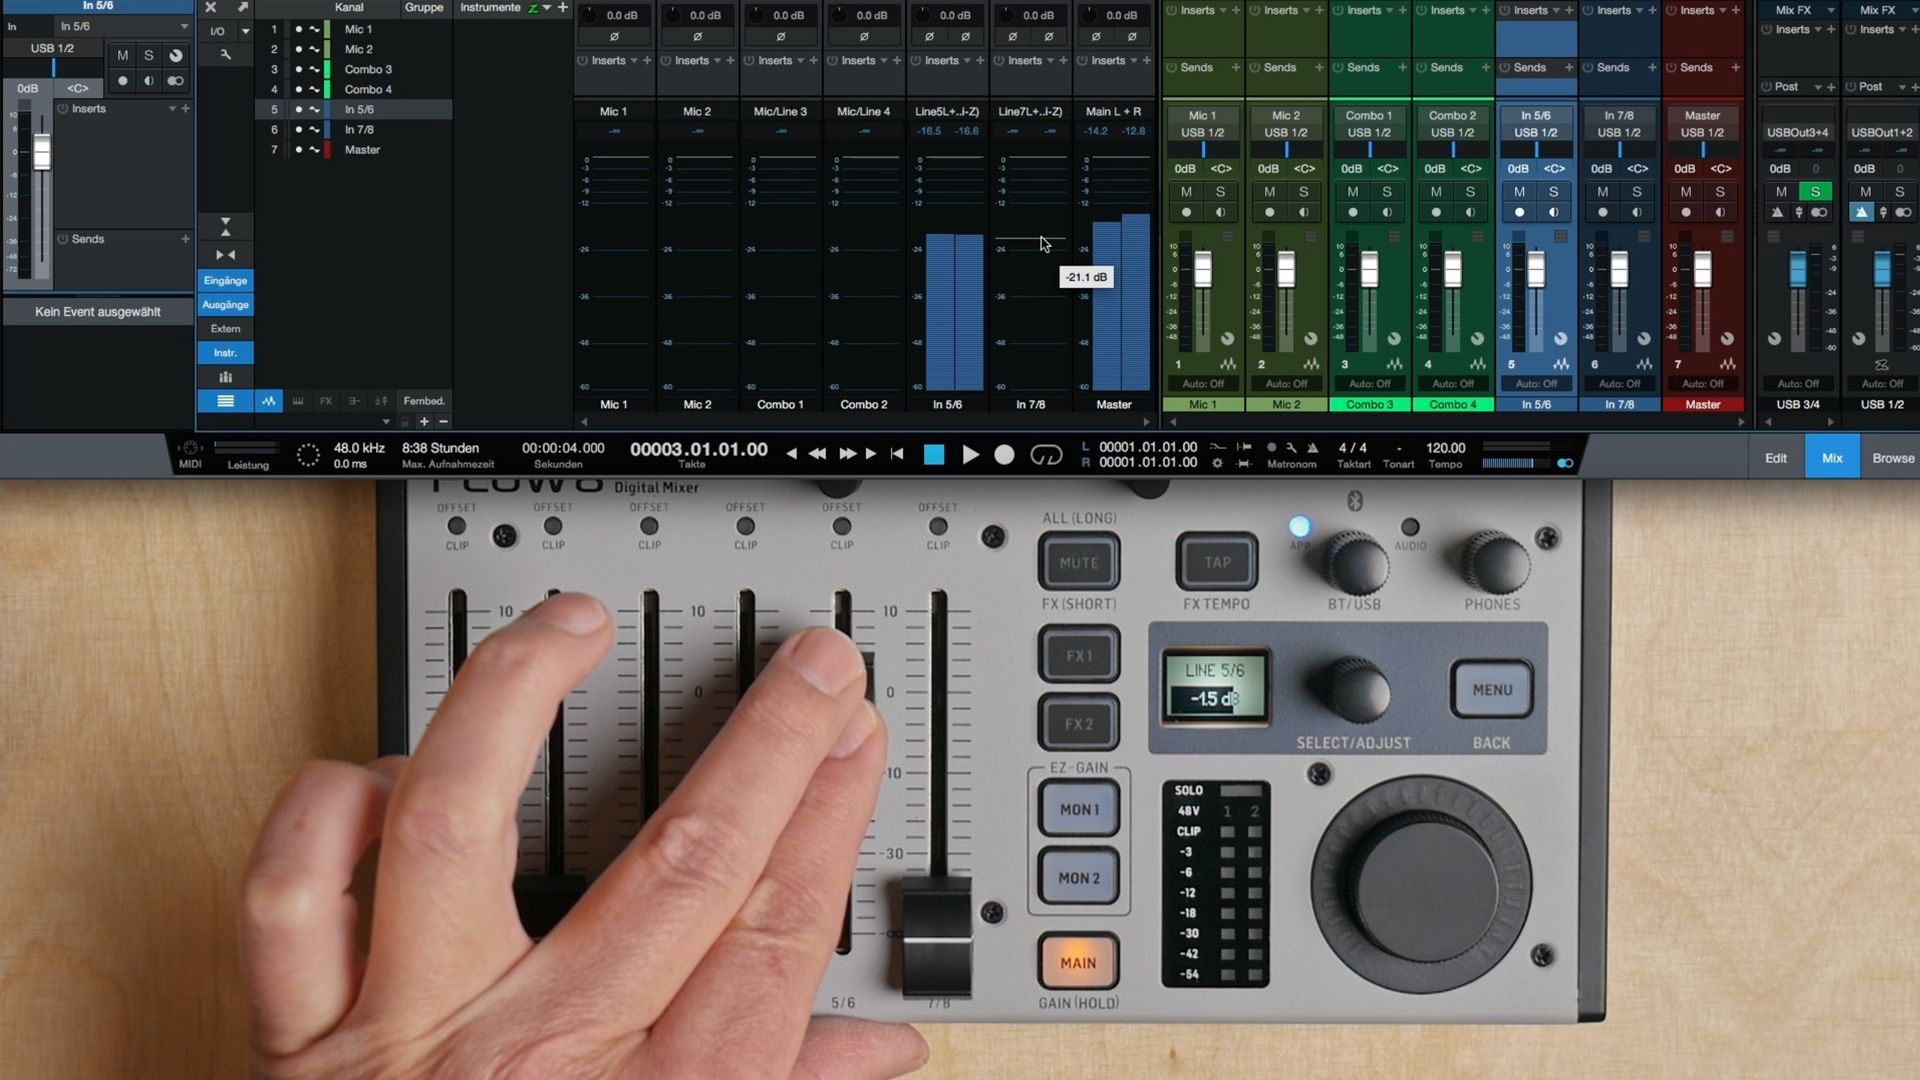Image resolution: width=1920 pixels, height=1080 pixels.
Task: Open the Mix FX dropdown on USB 3/4
Action: point(1831,10)
